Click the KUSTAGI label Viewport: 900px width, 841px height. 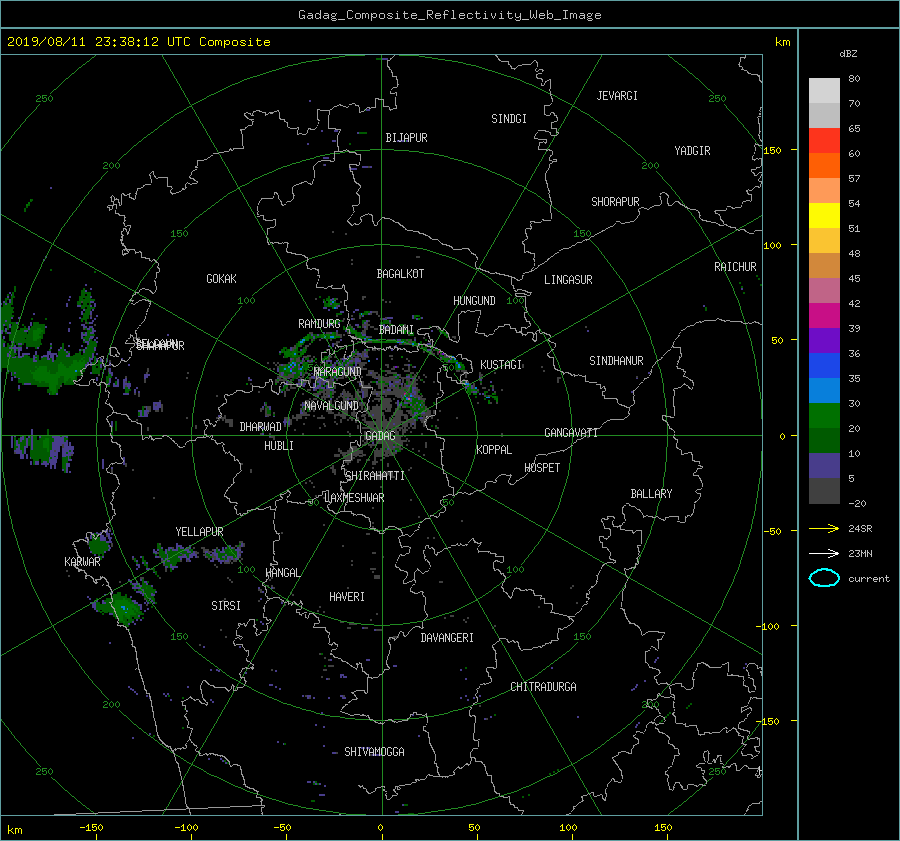point(501,365)
